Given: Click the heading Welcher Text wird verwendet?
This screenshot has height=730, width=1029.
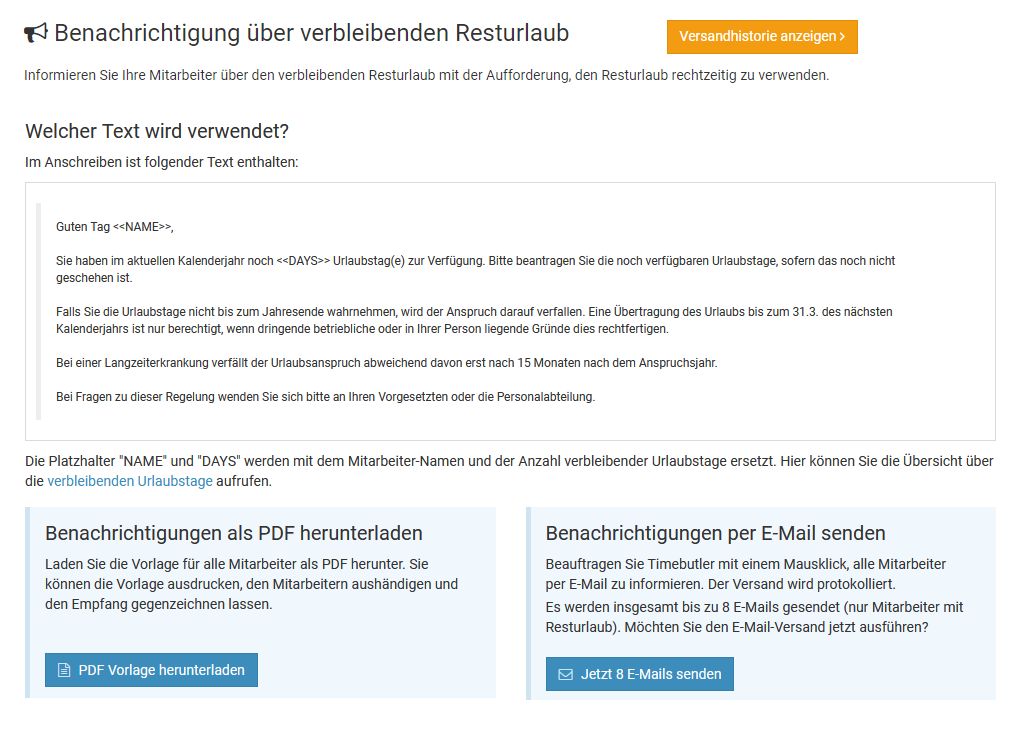Looking at the screenshot, I should tap(157, 131).
